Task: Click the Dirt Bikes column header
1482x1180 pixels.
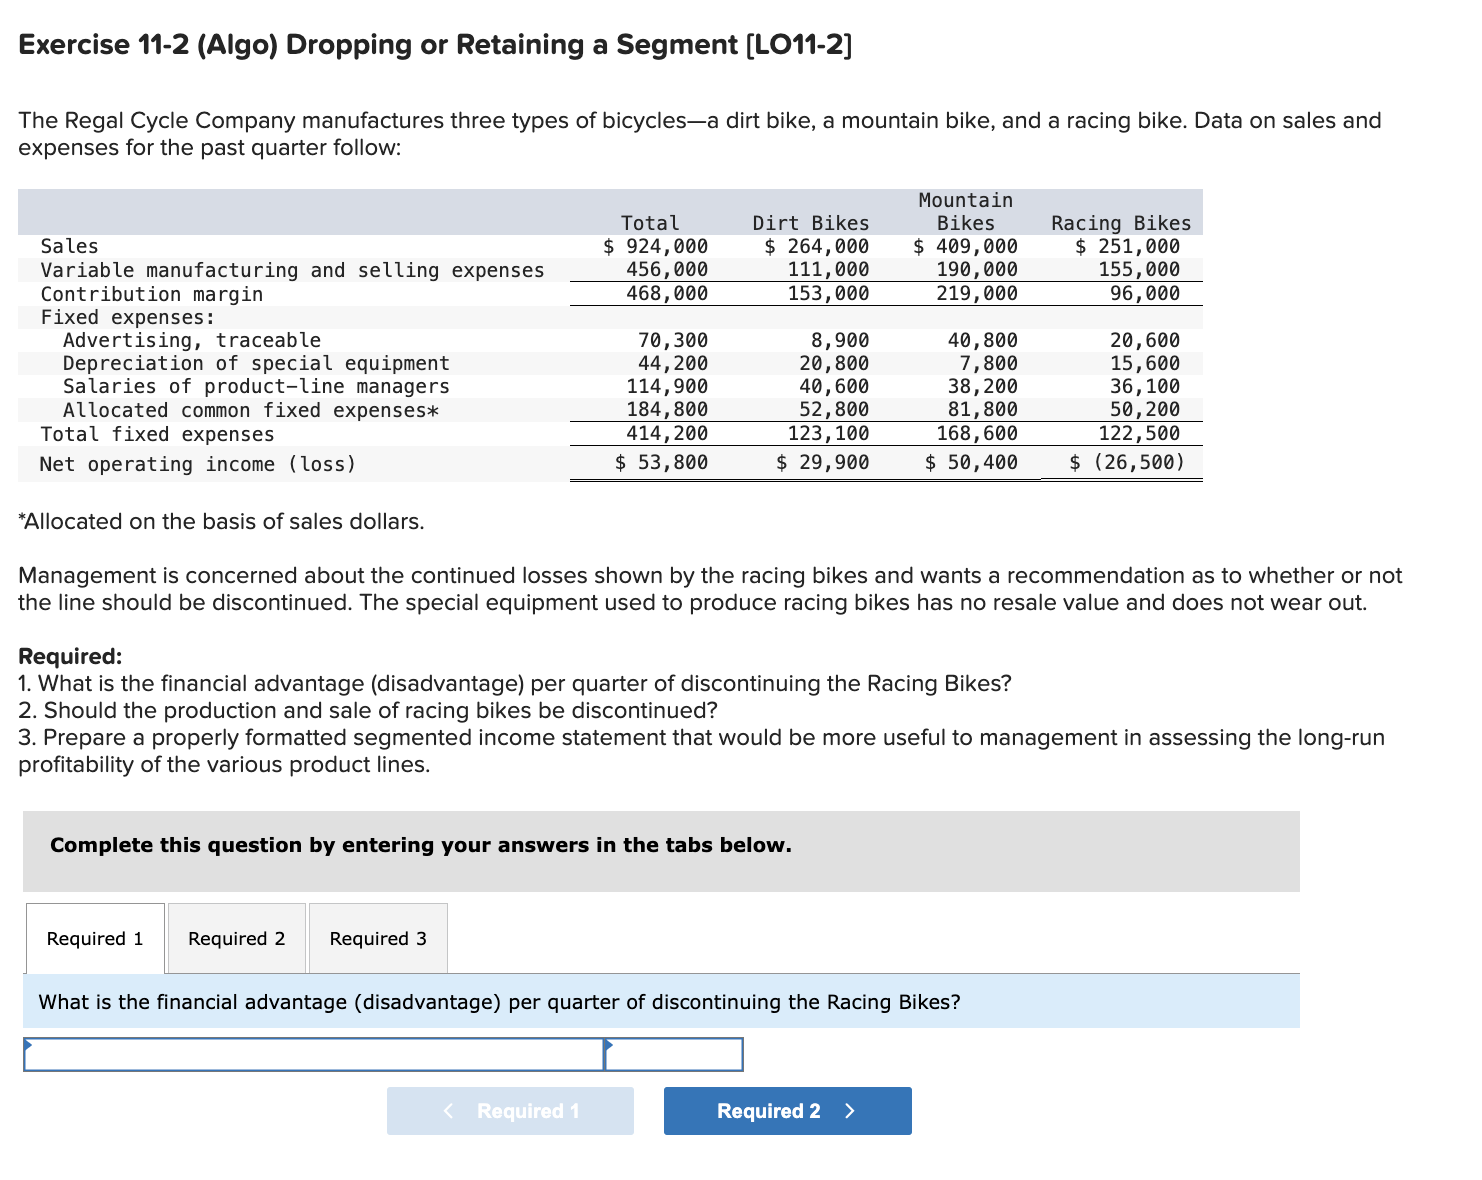Action: [x=810, y=222]
